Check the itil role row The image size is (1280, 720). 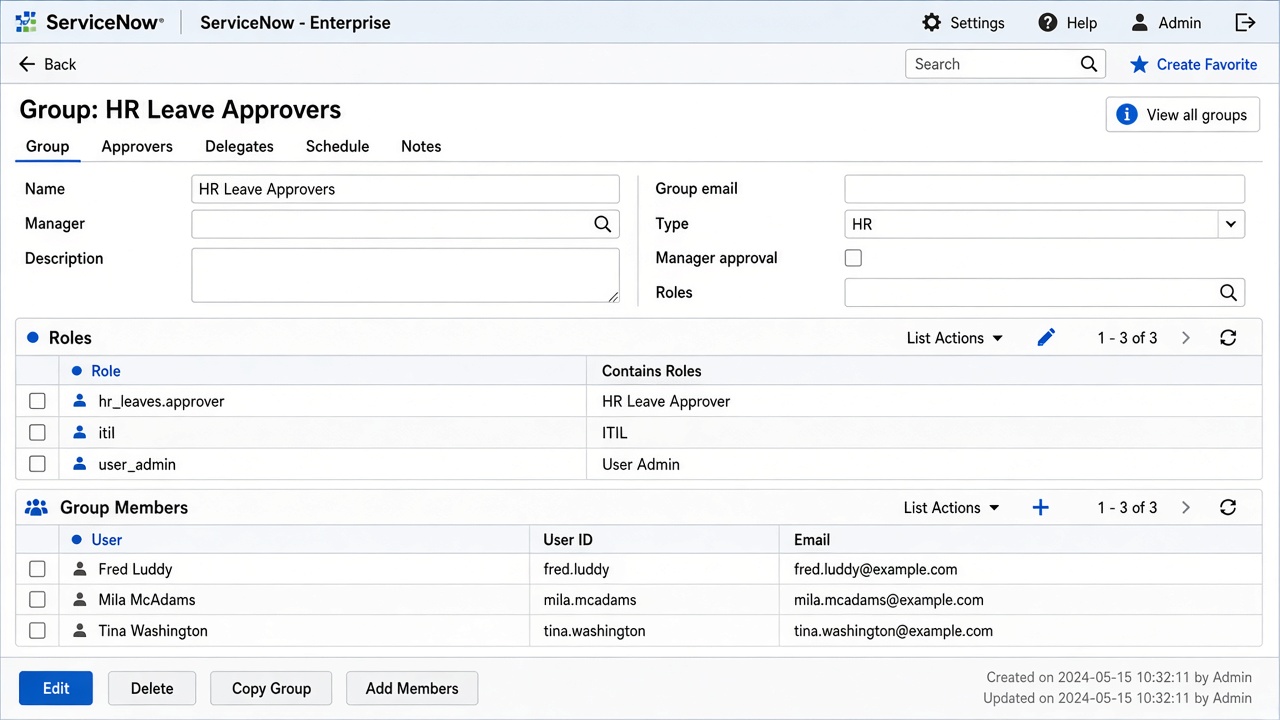coord(37,433)
